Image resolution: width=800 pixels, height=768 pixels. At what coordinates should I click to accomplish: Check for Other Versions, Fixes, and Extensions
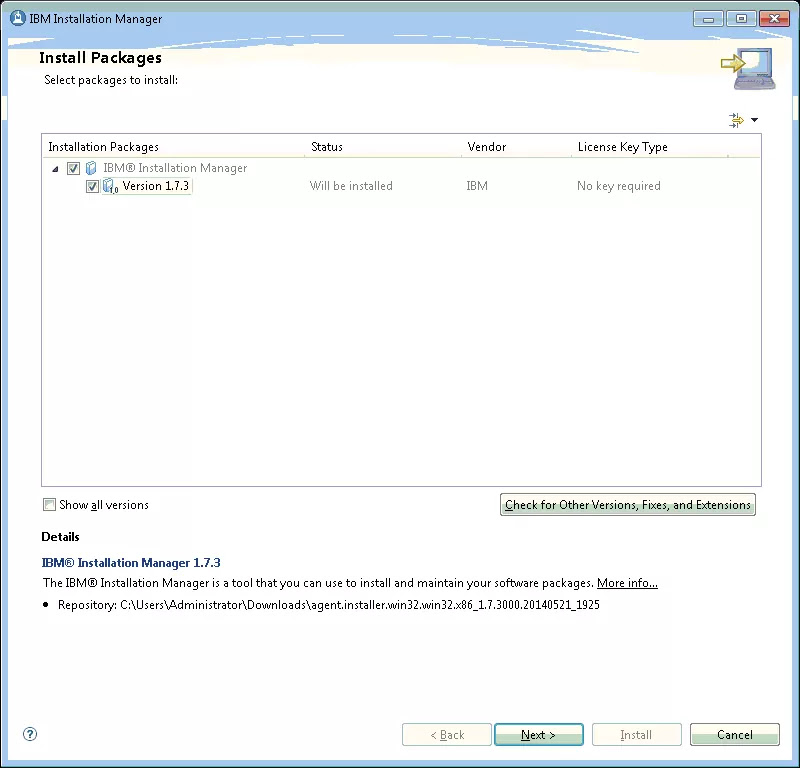[x=628, y=505]
